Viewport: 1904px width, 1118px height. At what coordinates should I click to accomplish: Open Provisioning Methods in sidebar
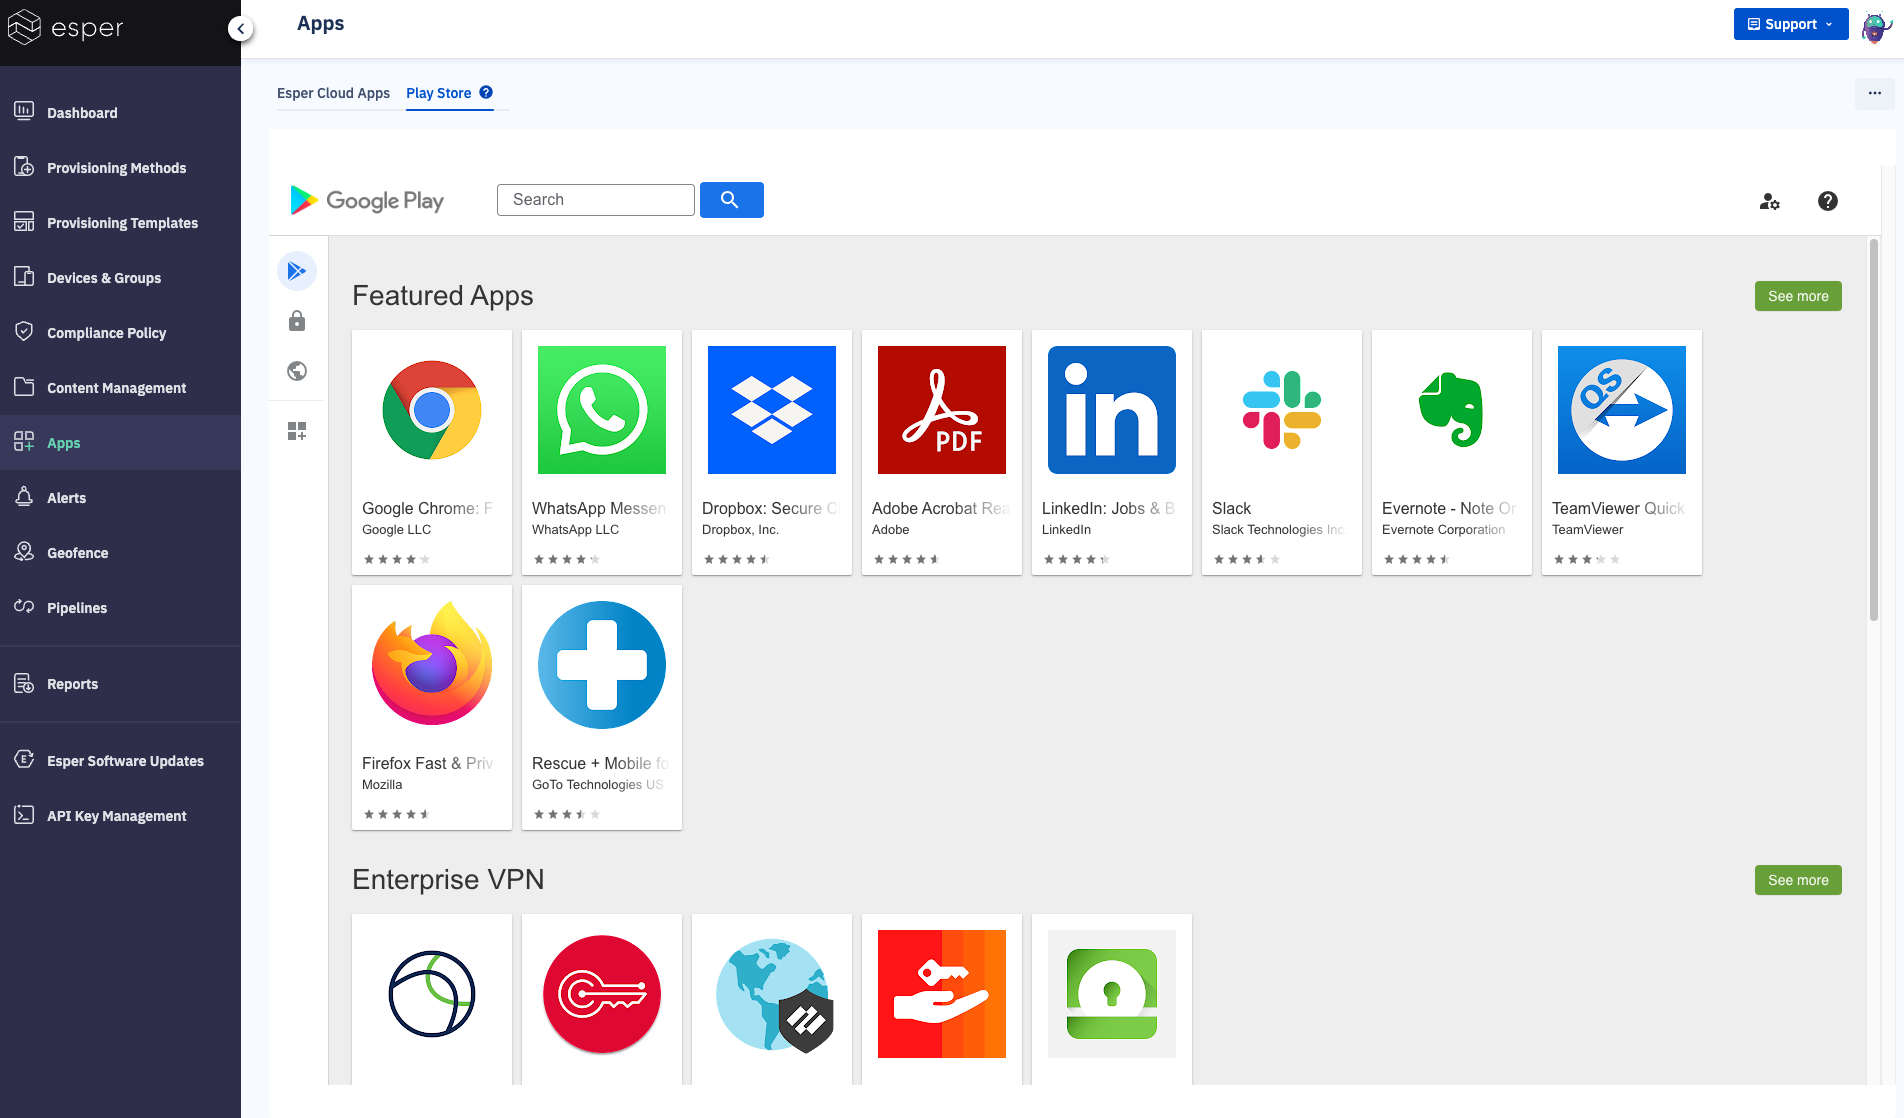120,168
